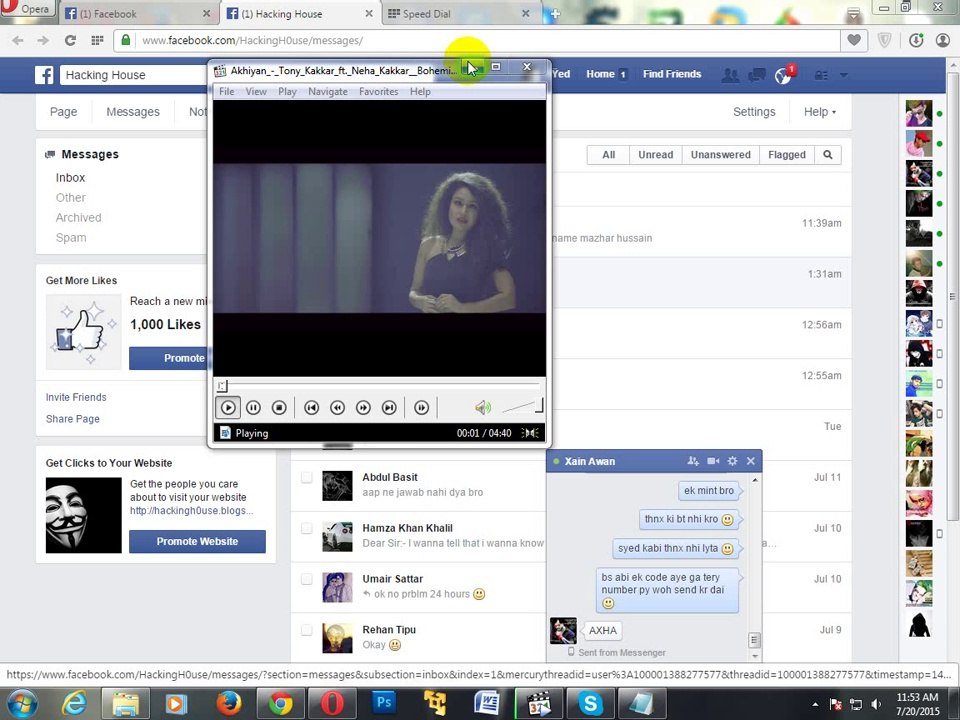Open the Share Page link
This screenshot has width=960, height=720.
pos(72,419)
